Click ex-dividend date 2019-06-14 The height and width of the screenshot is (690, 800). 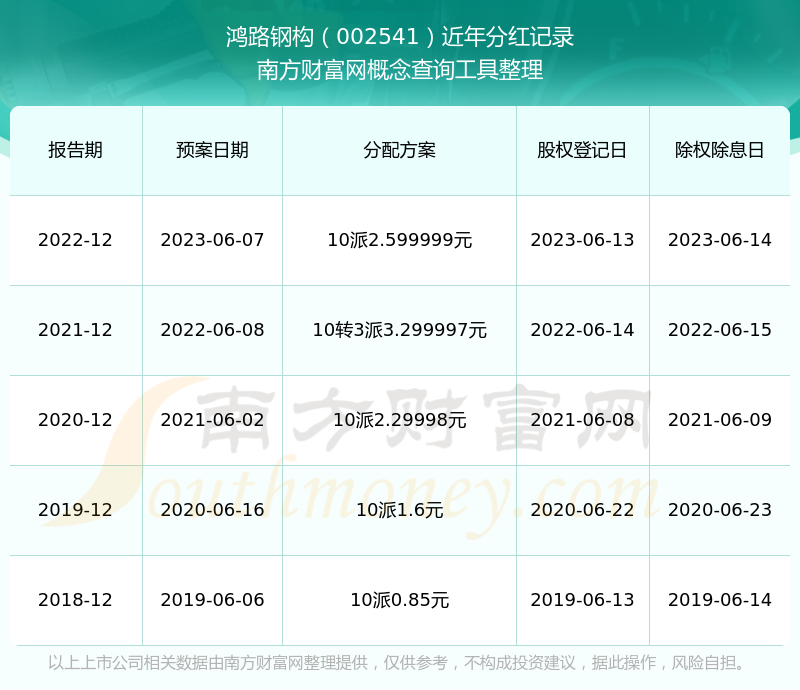tap(719, 600)
